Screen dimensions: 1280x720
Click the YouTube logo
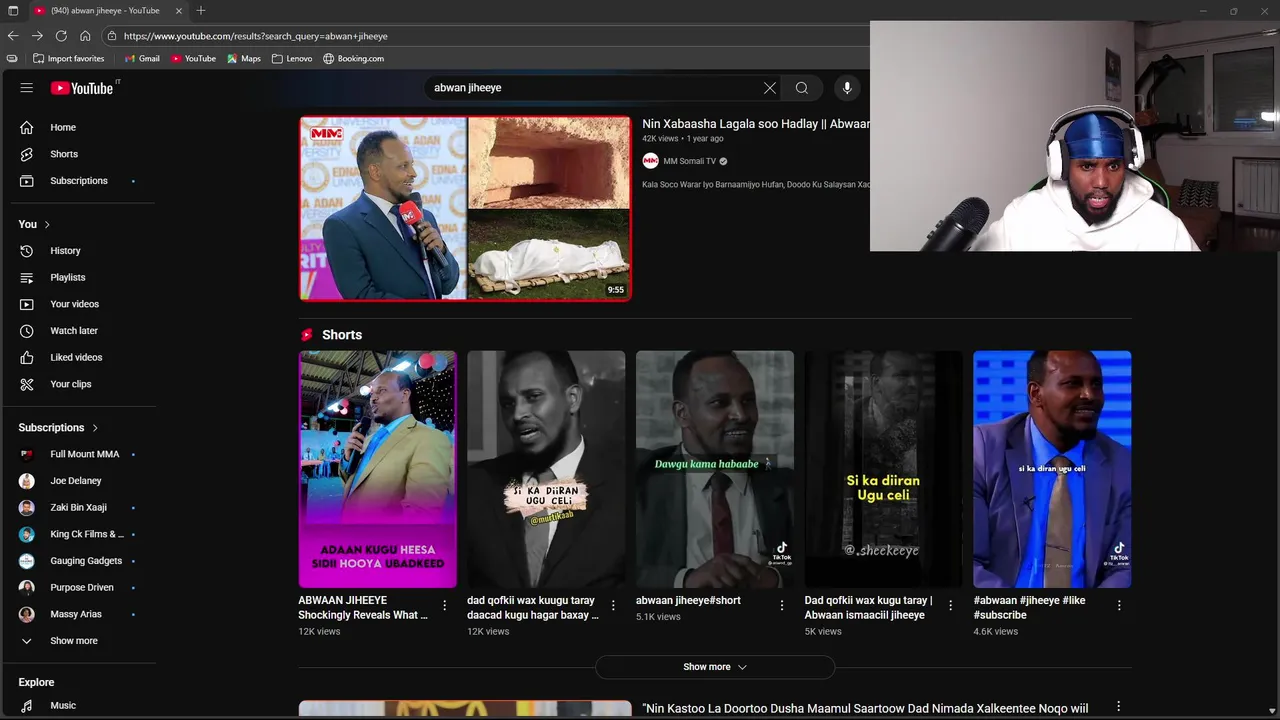tap(82, 88)
